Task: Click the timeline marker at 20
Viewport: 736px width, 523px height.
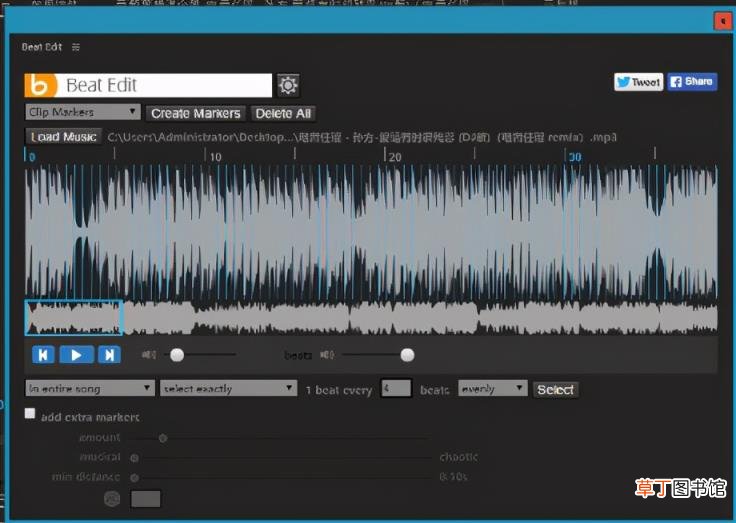Action: (395, 157)
